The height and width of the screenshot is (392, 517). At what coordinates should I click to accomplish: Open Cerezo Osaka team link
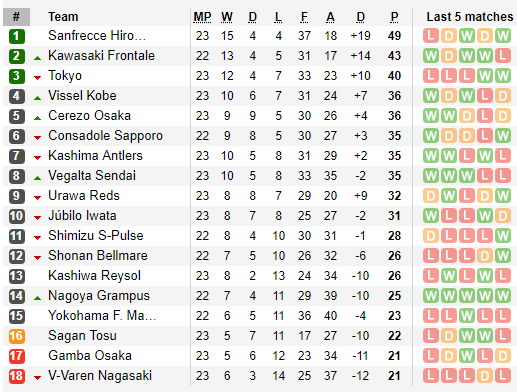[89, 116]
